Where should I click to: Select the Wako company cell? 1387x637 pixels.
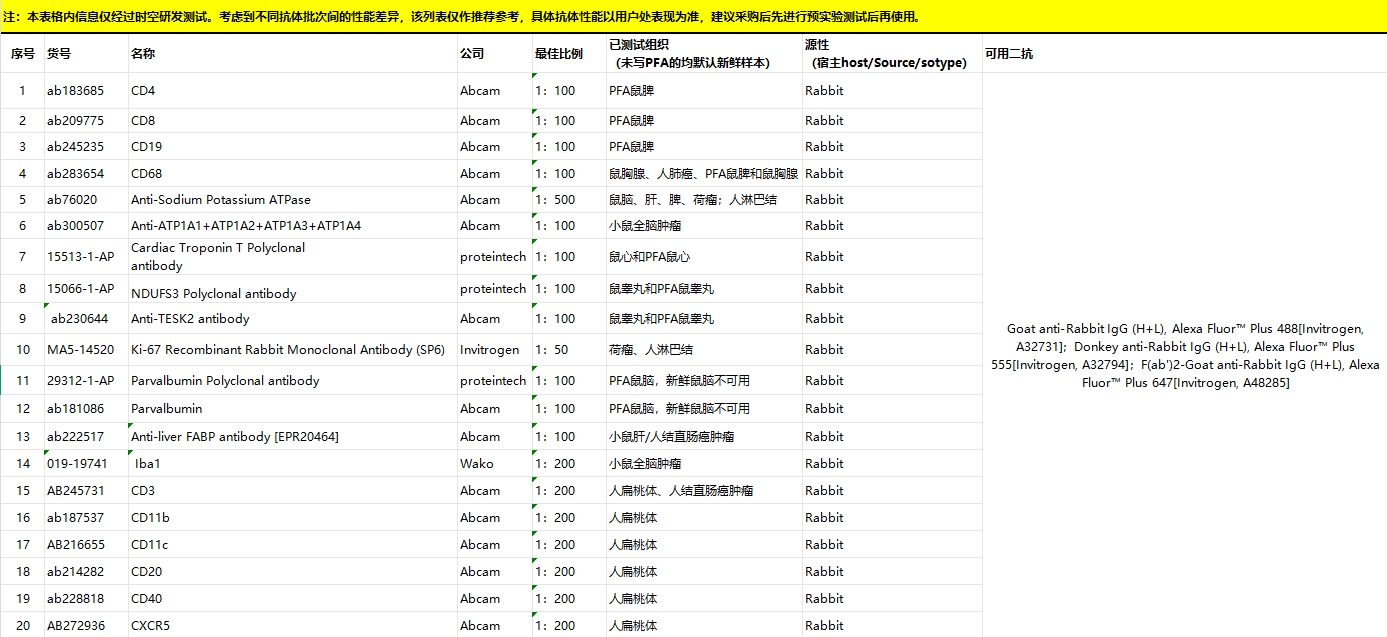click(495, 463)
